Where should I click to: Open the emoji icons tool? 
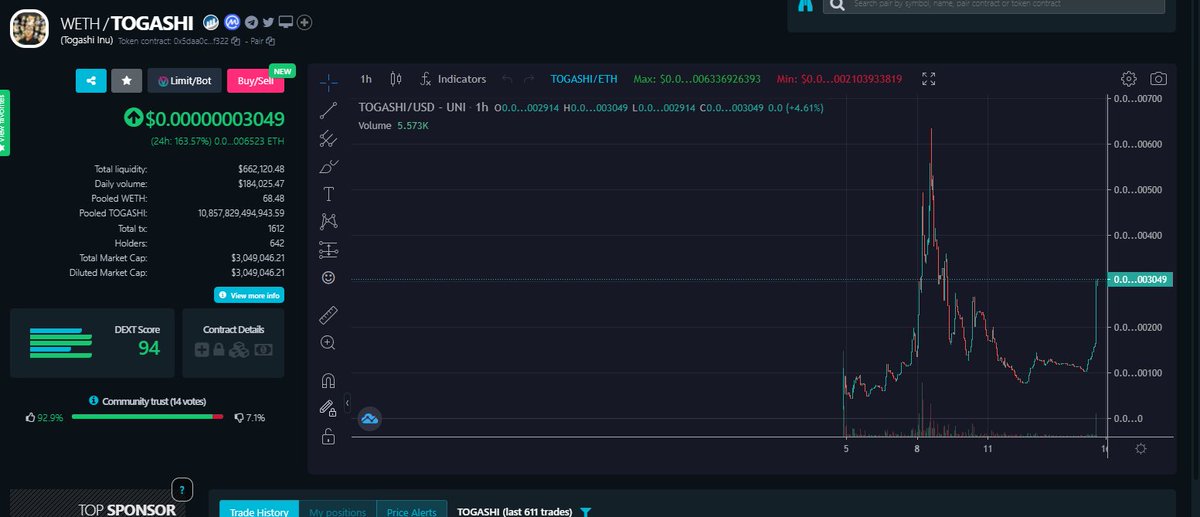point(328,277)
